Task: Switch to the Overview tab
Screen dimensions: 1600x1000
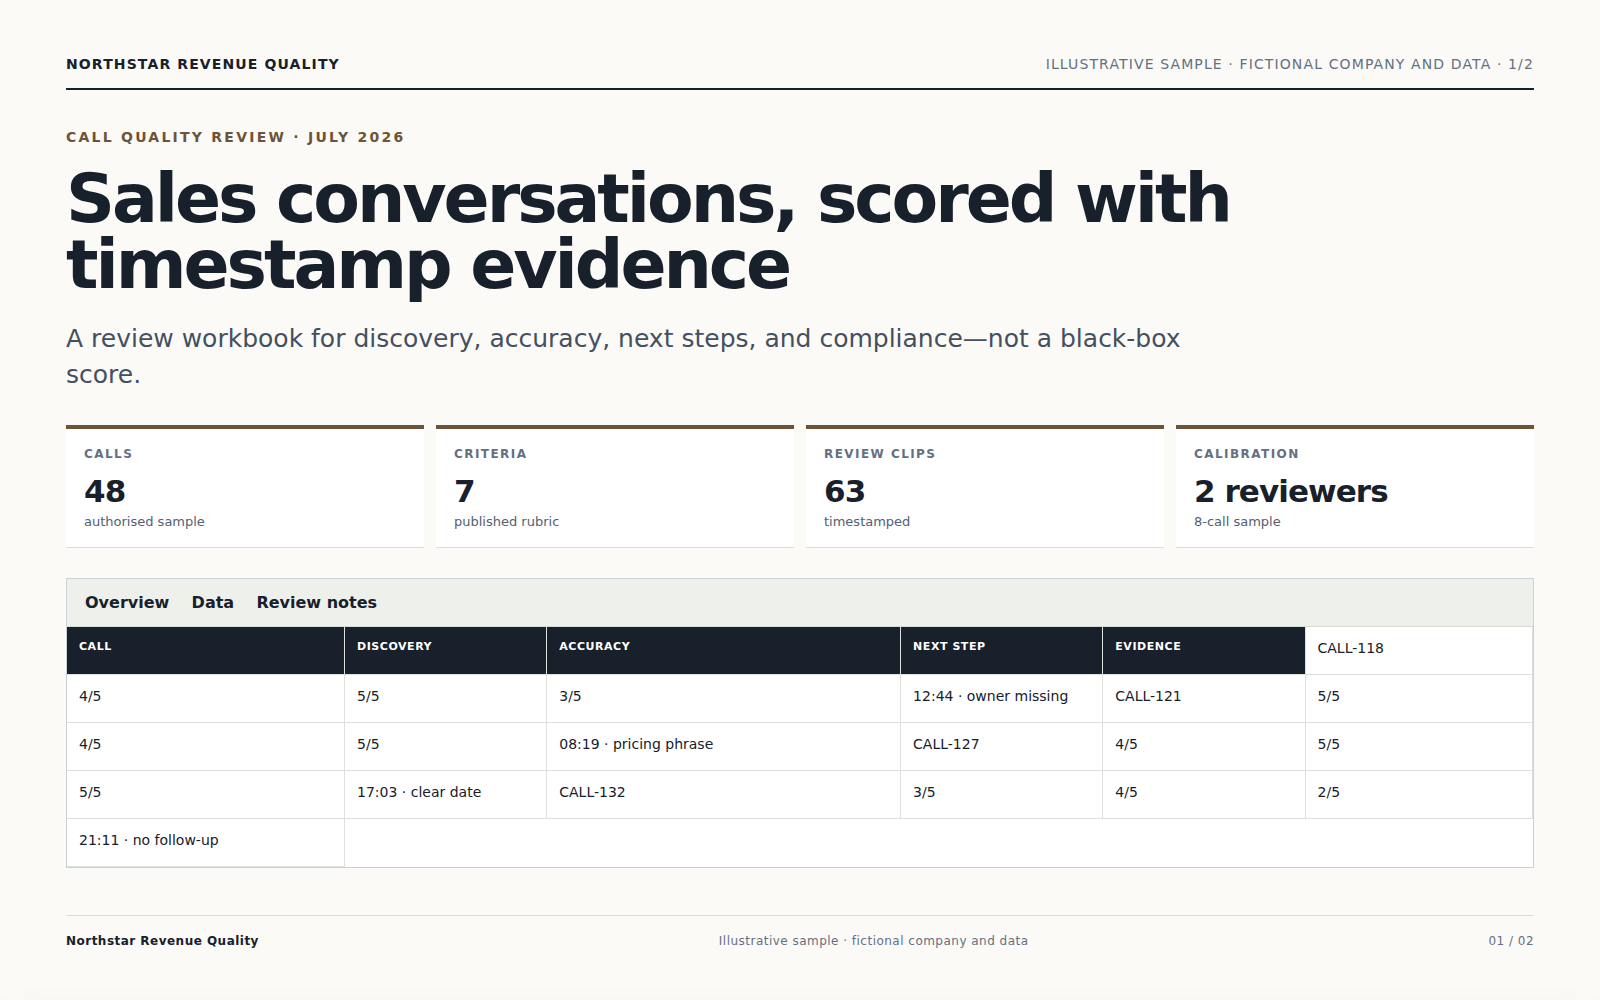Action: [127, 602]
